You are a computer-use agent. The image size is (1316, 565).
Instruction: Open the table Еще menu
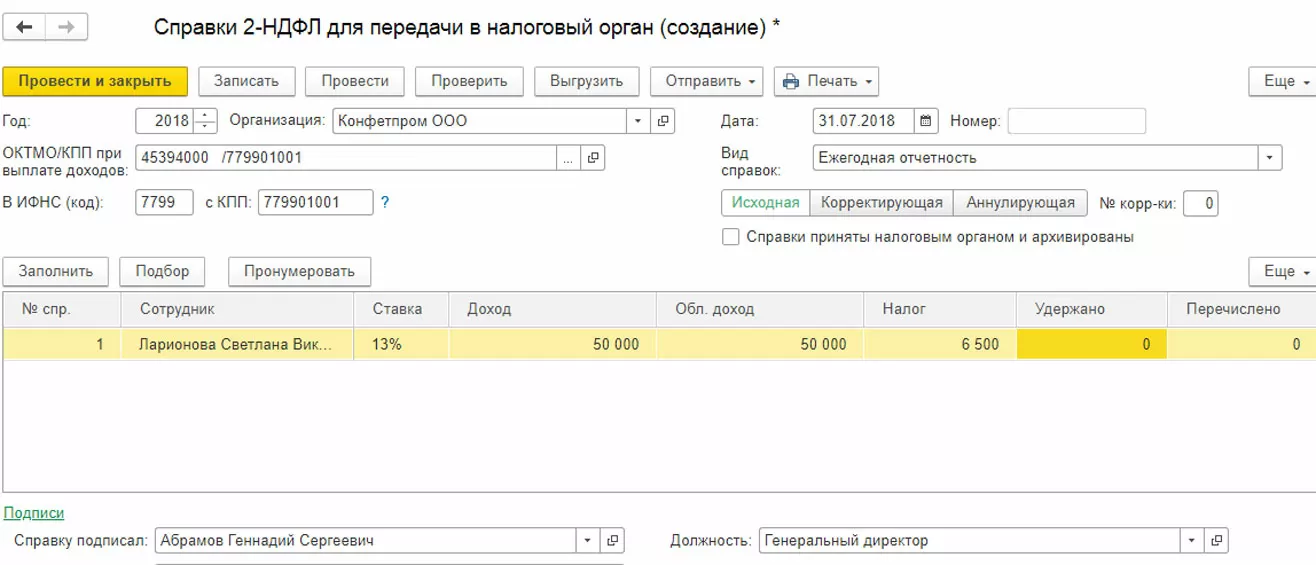(x=1284, y=271)
